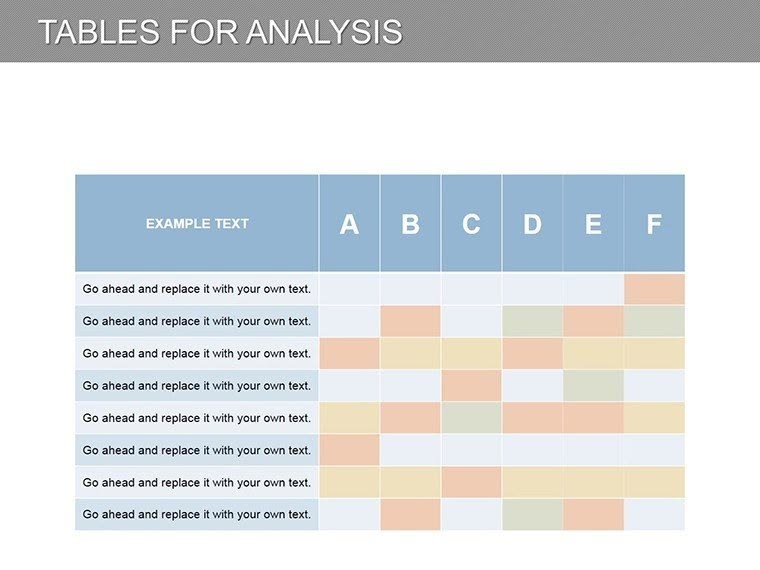The width and height of the screenshot is (760, 570).
Task: Click the green cell in fifth row, column C
Action: (471, 418)
